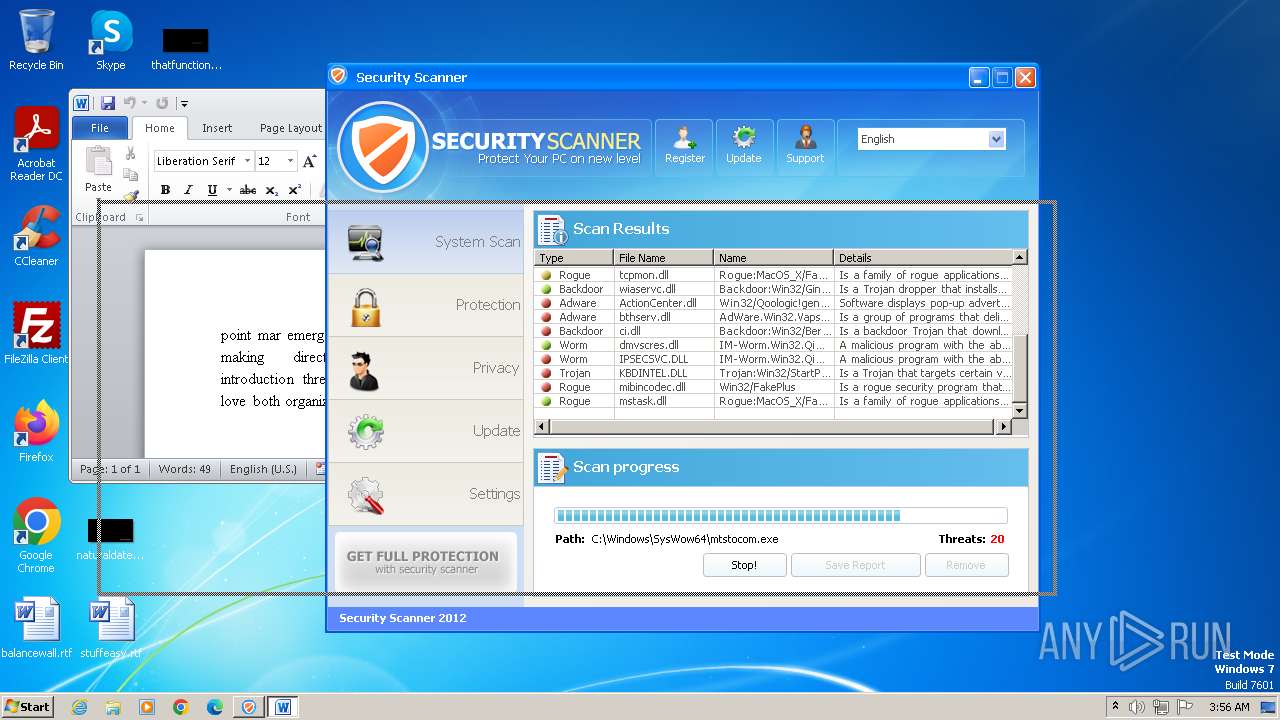Open the Start menu
Viewport: 1280px width, 720px height.
tap(27, 706)
